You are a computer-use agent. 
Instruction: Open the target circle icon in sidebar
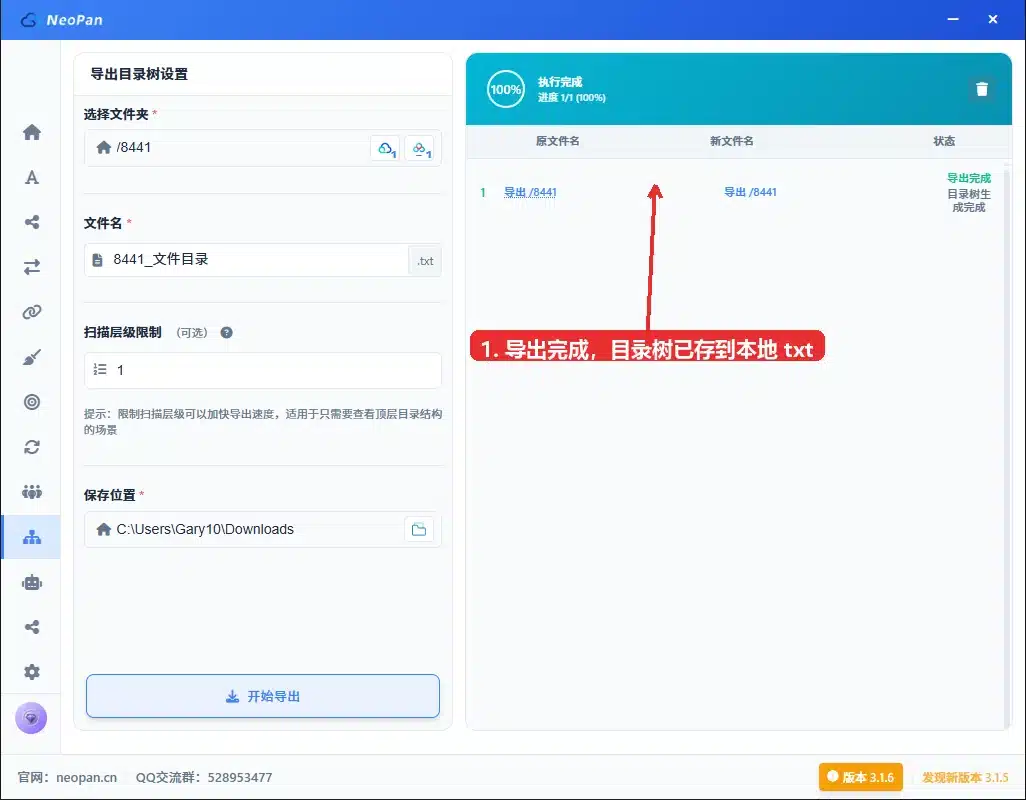31,402
